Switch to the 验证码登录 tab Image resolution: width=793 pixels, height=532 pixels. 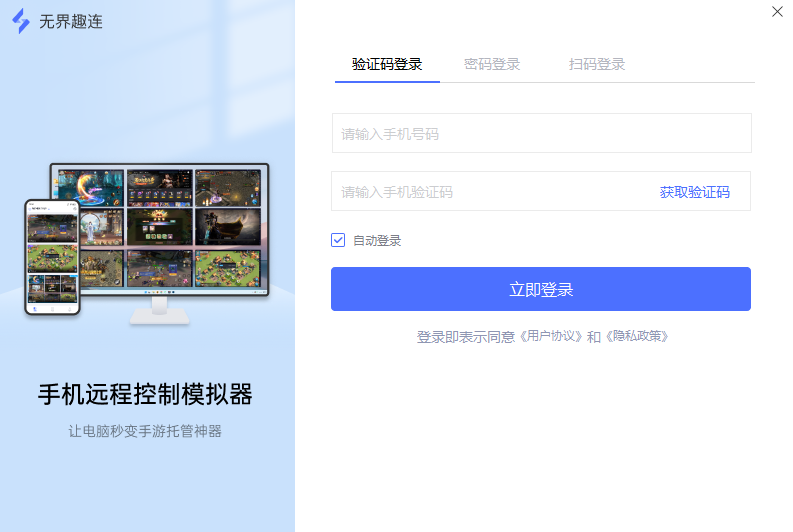(387, 64)
